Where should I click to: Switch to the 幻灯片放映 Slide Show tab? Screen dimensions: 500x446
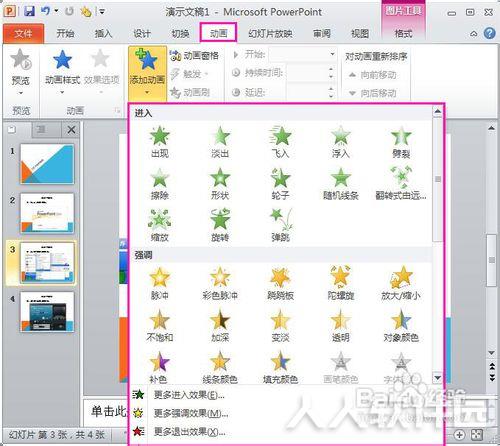pos(270,34)
